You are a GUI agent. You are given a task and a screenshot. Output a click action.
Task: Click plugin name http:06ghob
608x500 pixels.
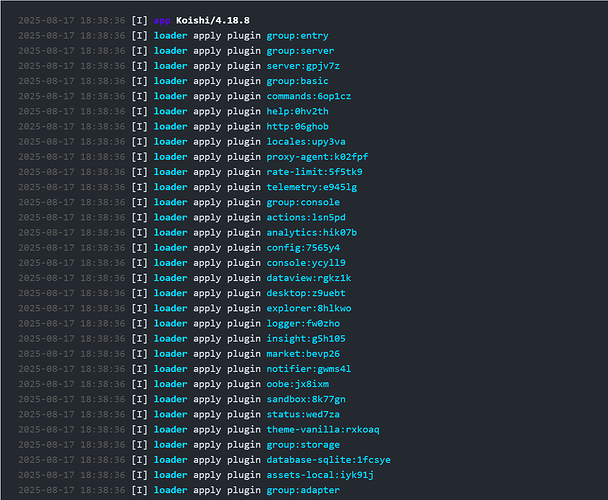[x=297, y=127]
